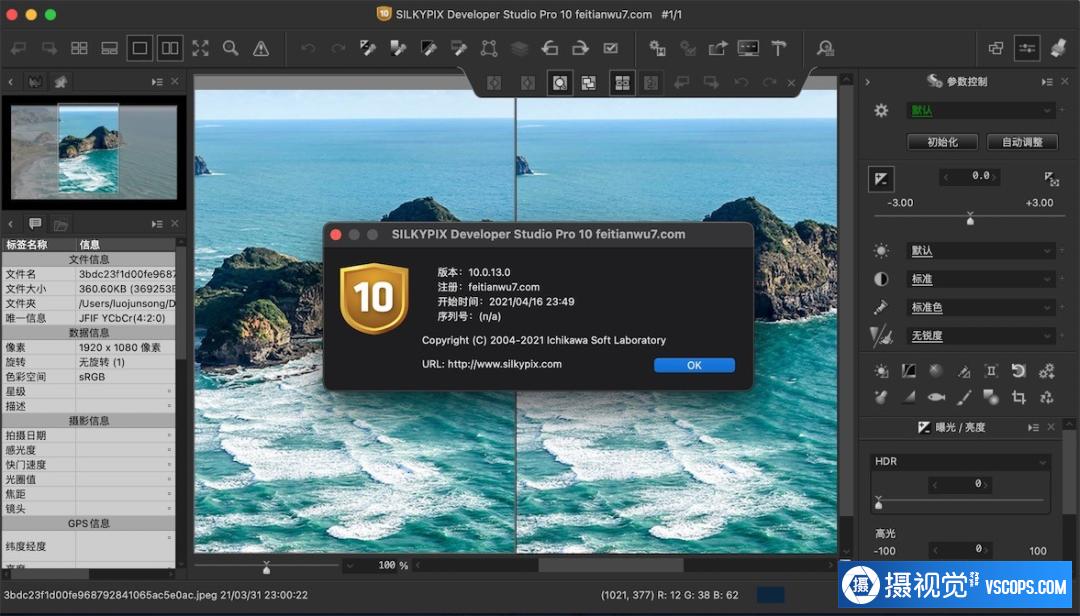
Task: Open the partial correction bounding-box tool
Action: click(x=489, y=48)
